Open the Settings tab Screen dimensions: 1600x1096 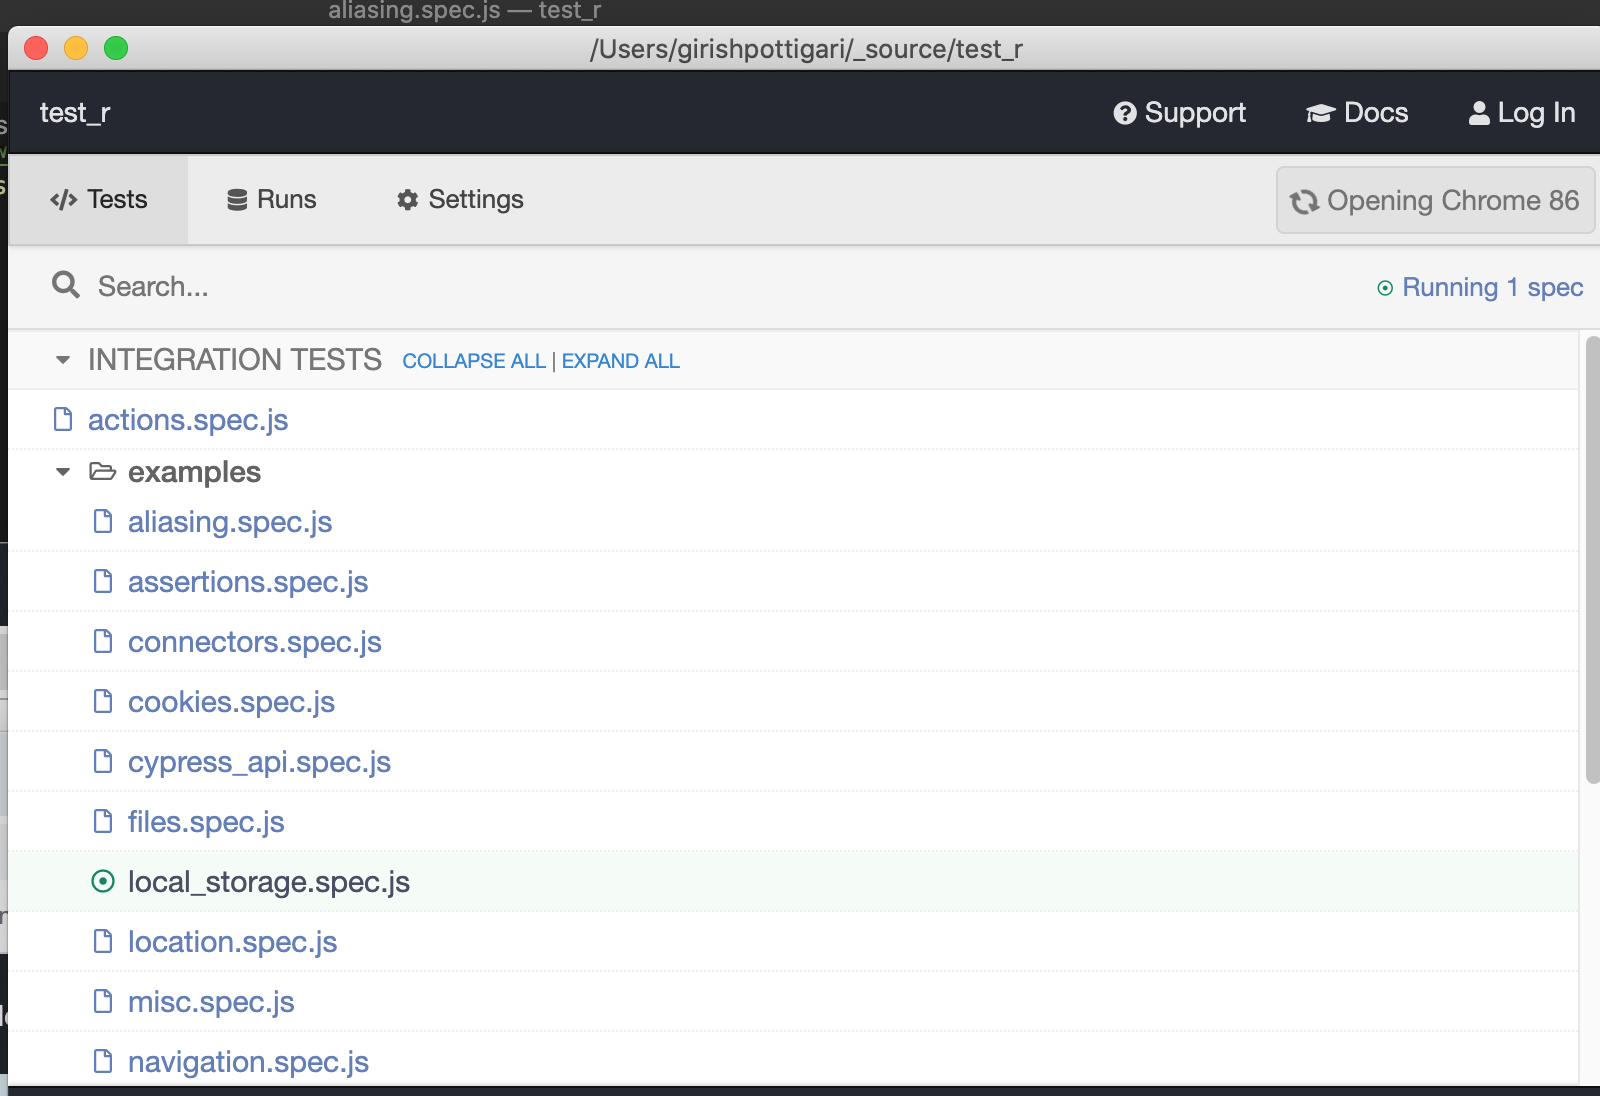(460, 200)
